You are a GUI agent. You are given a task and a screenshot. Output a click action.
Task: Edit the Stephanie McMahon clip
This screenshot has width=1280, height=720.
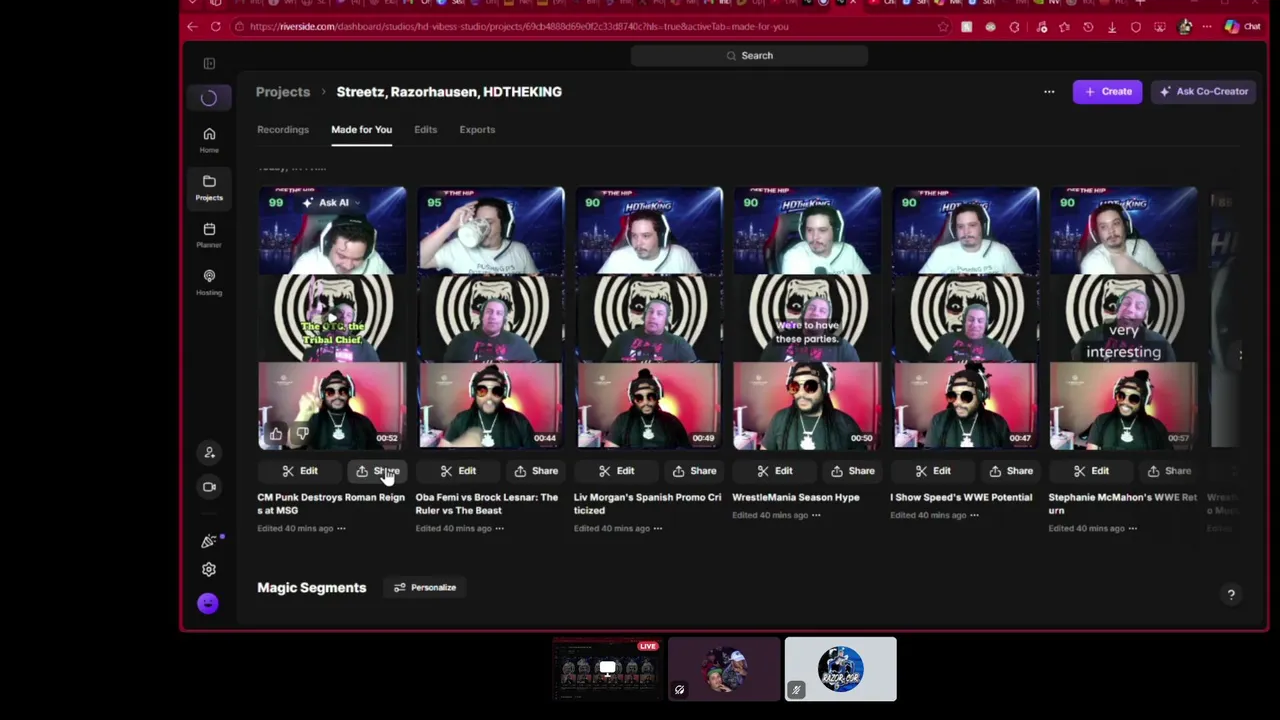(1090, 471)
